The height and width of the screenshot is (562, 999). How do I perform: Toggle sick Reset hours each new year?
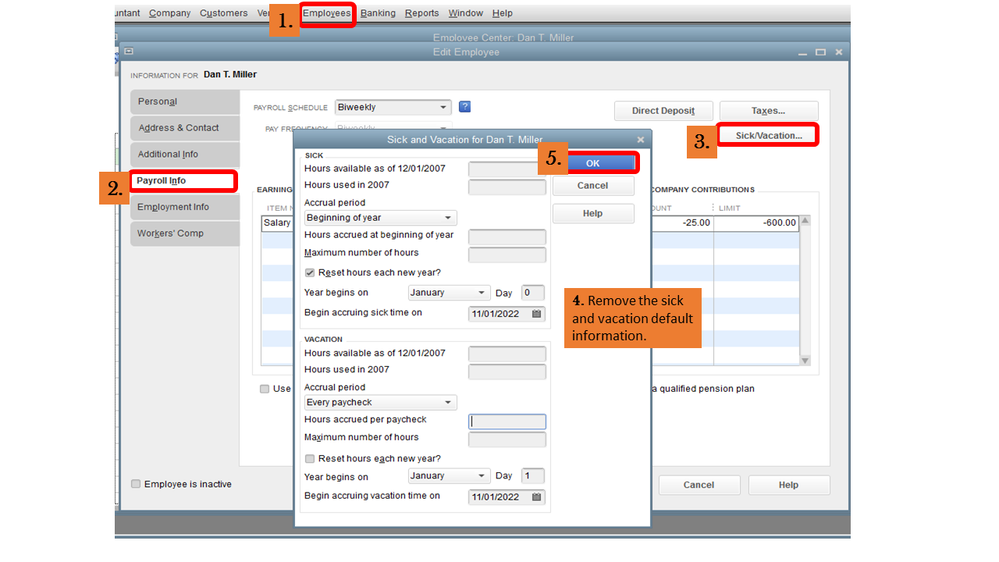310,273
